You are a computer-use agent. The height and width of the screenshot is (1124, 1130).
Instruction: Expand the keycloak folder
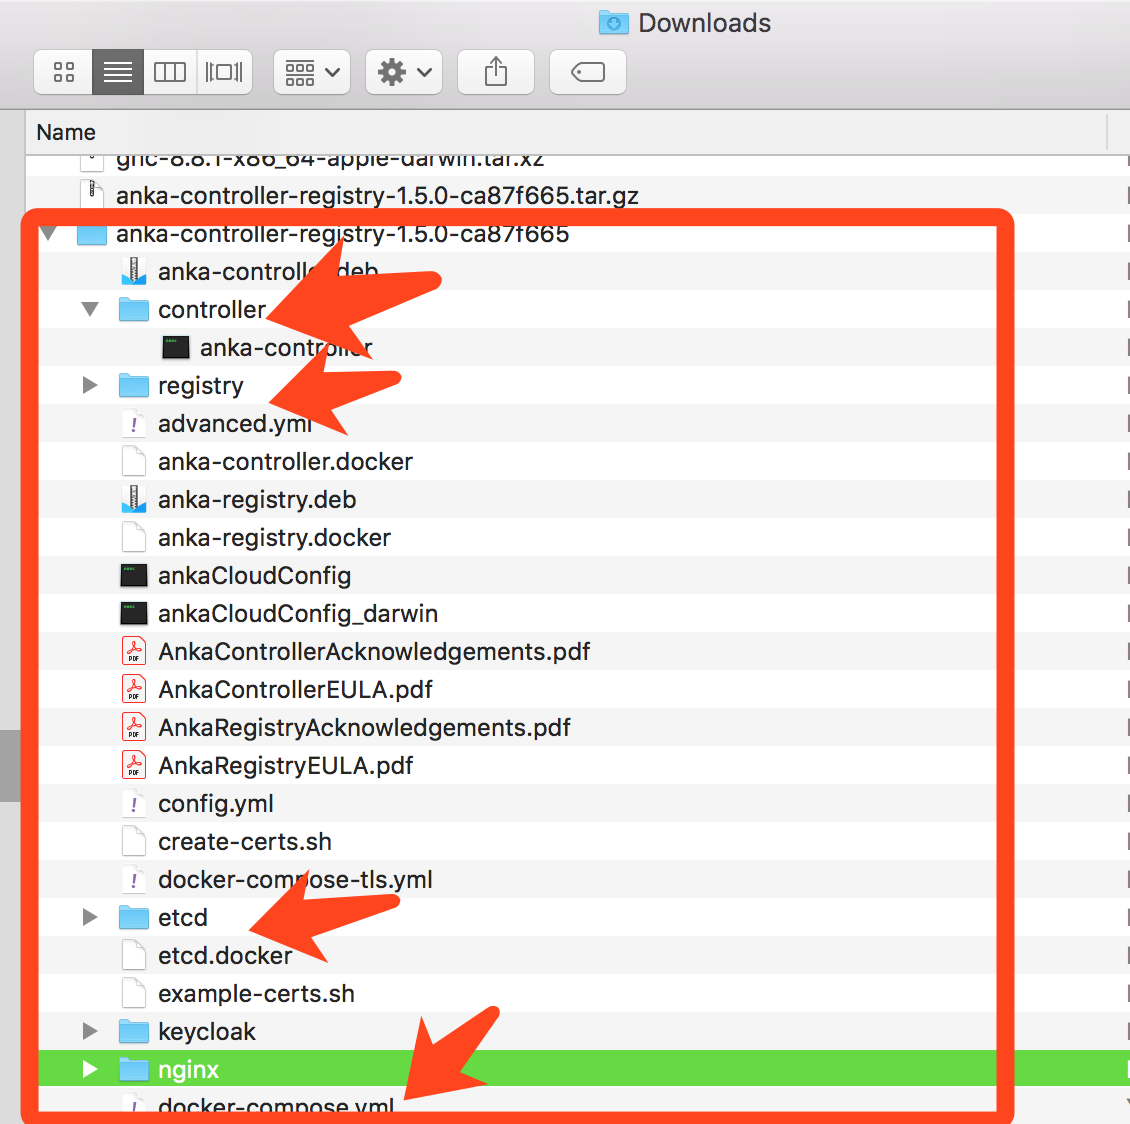[x=90, y=1031]
